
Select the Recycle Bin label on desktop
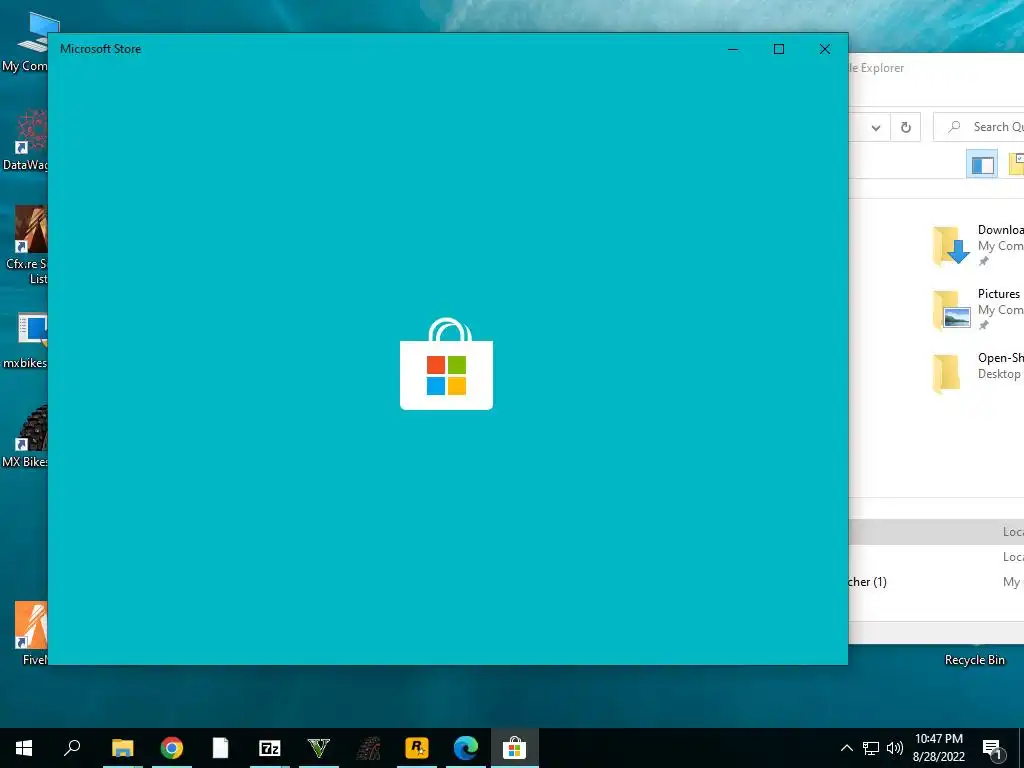click(x=974, y=660)
